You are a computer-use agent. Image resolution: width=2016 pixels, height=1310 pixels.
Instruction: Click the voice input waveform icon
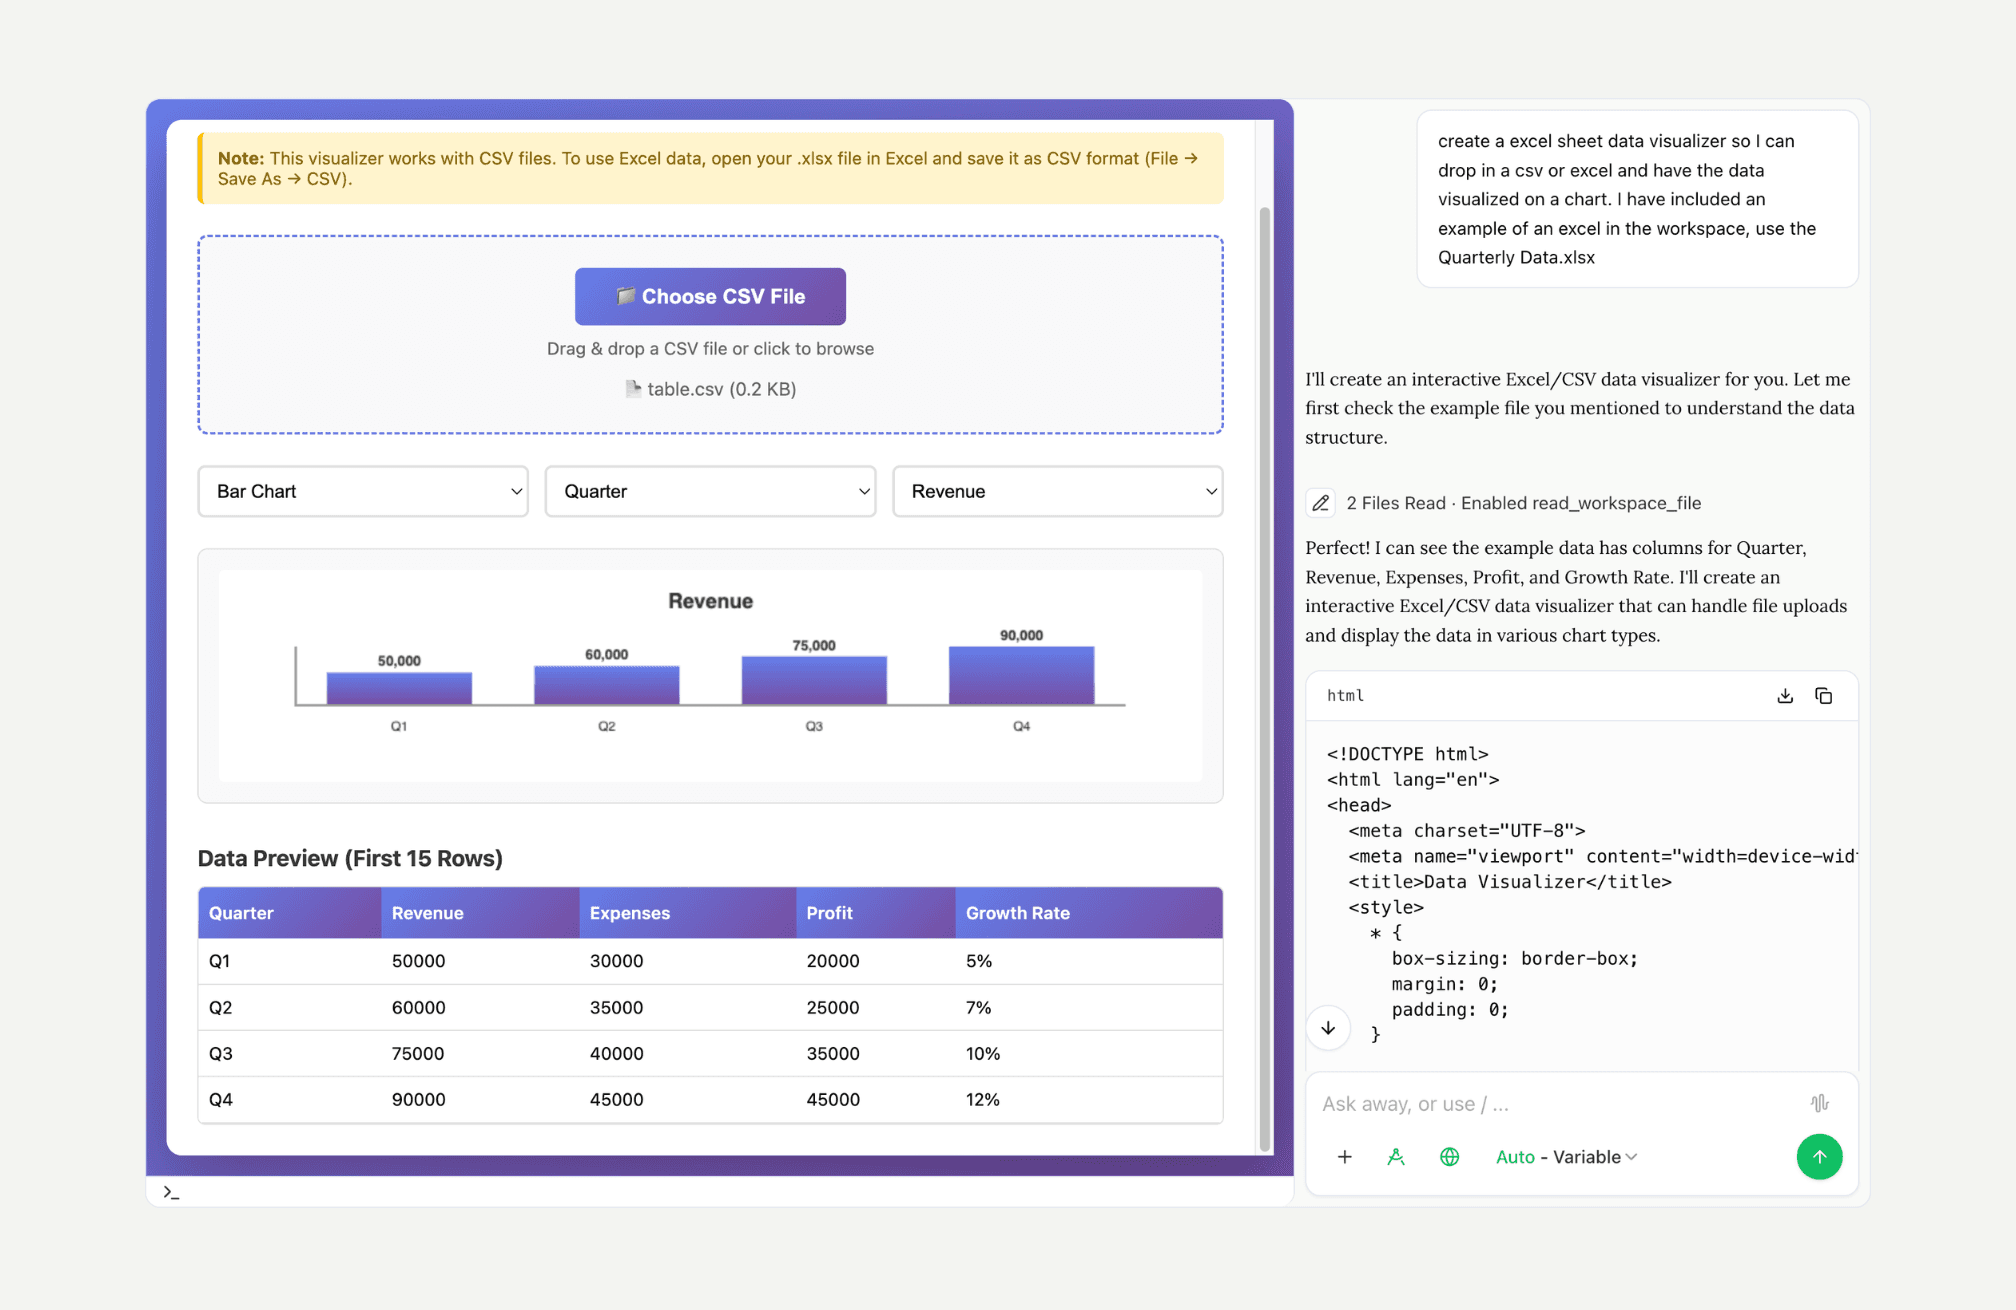[x=1819, y=1103]
